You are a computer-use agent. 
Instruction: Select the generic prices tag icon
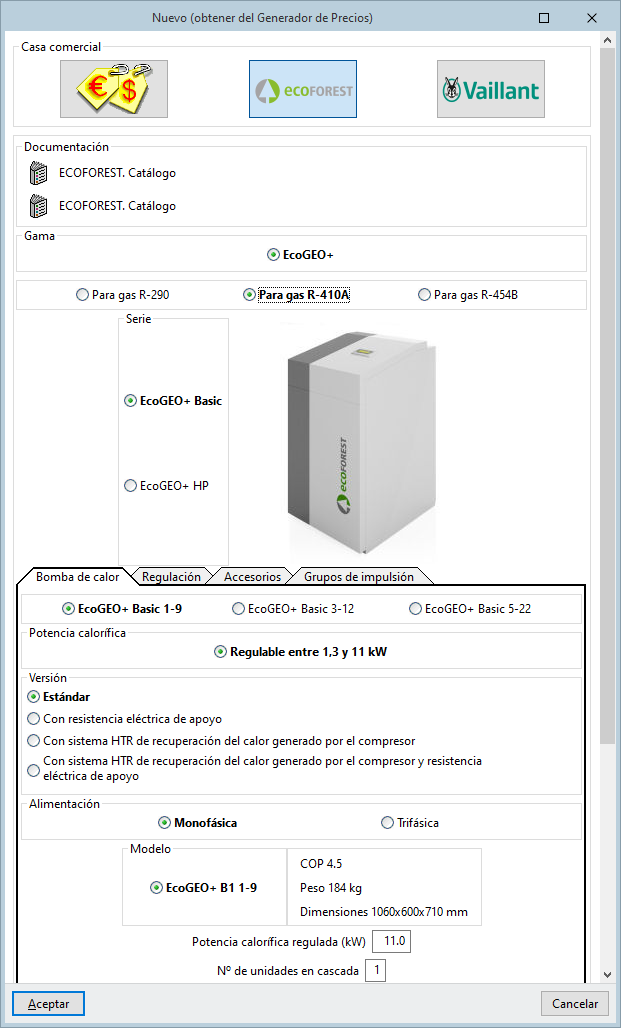tap(114, 89)
